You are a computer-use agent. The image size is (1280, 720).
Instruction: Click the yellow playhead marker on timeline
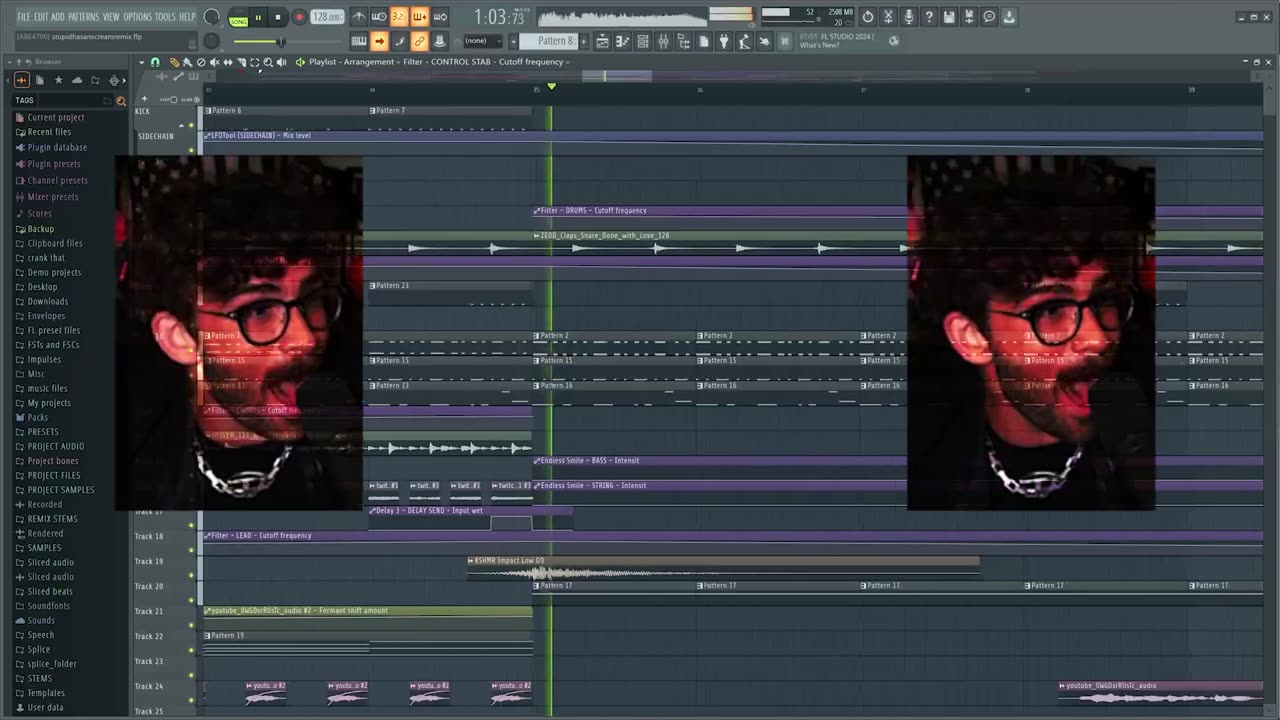pyautogui.click(x=551, y=87)
